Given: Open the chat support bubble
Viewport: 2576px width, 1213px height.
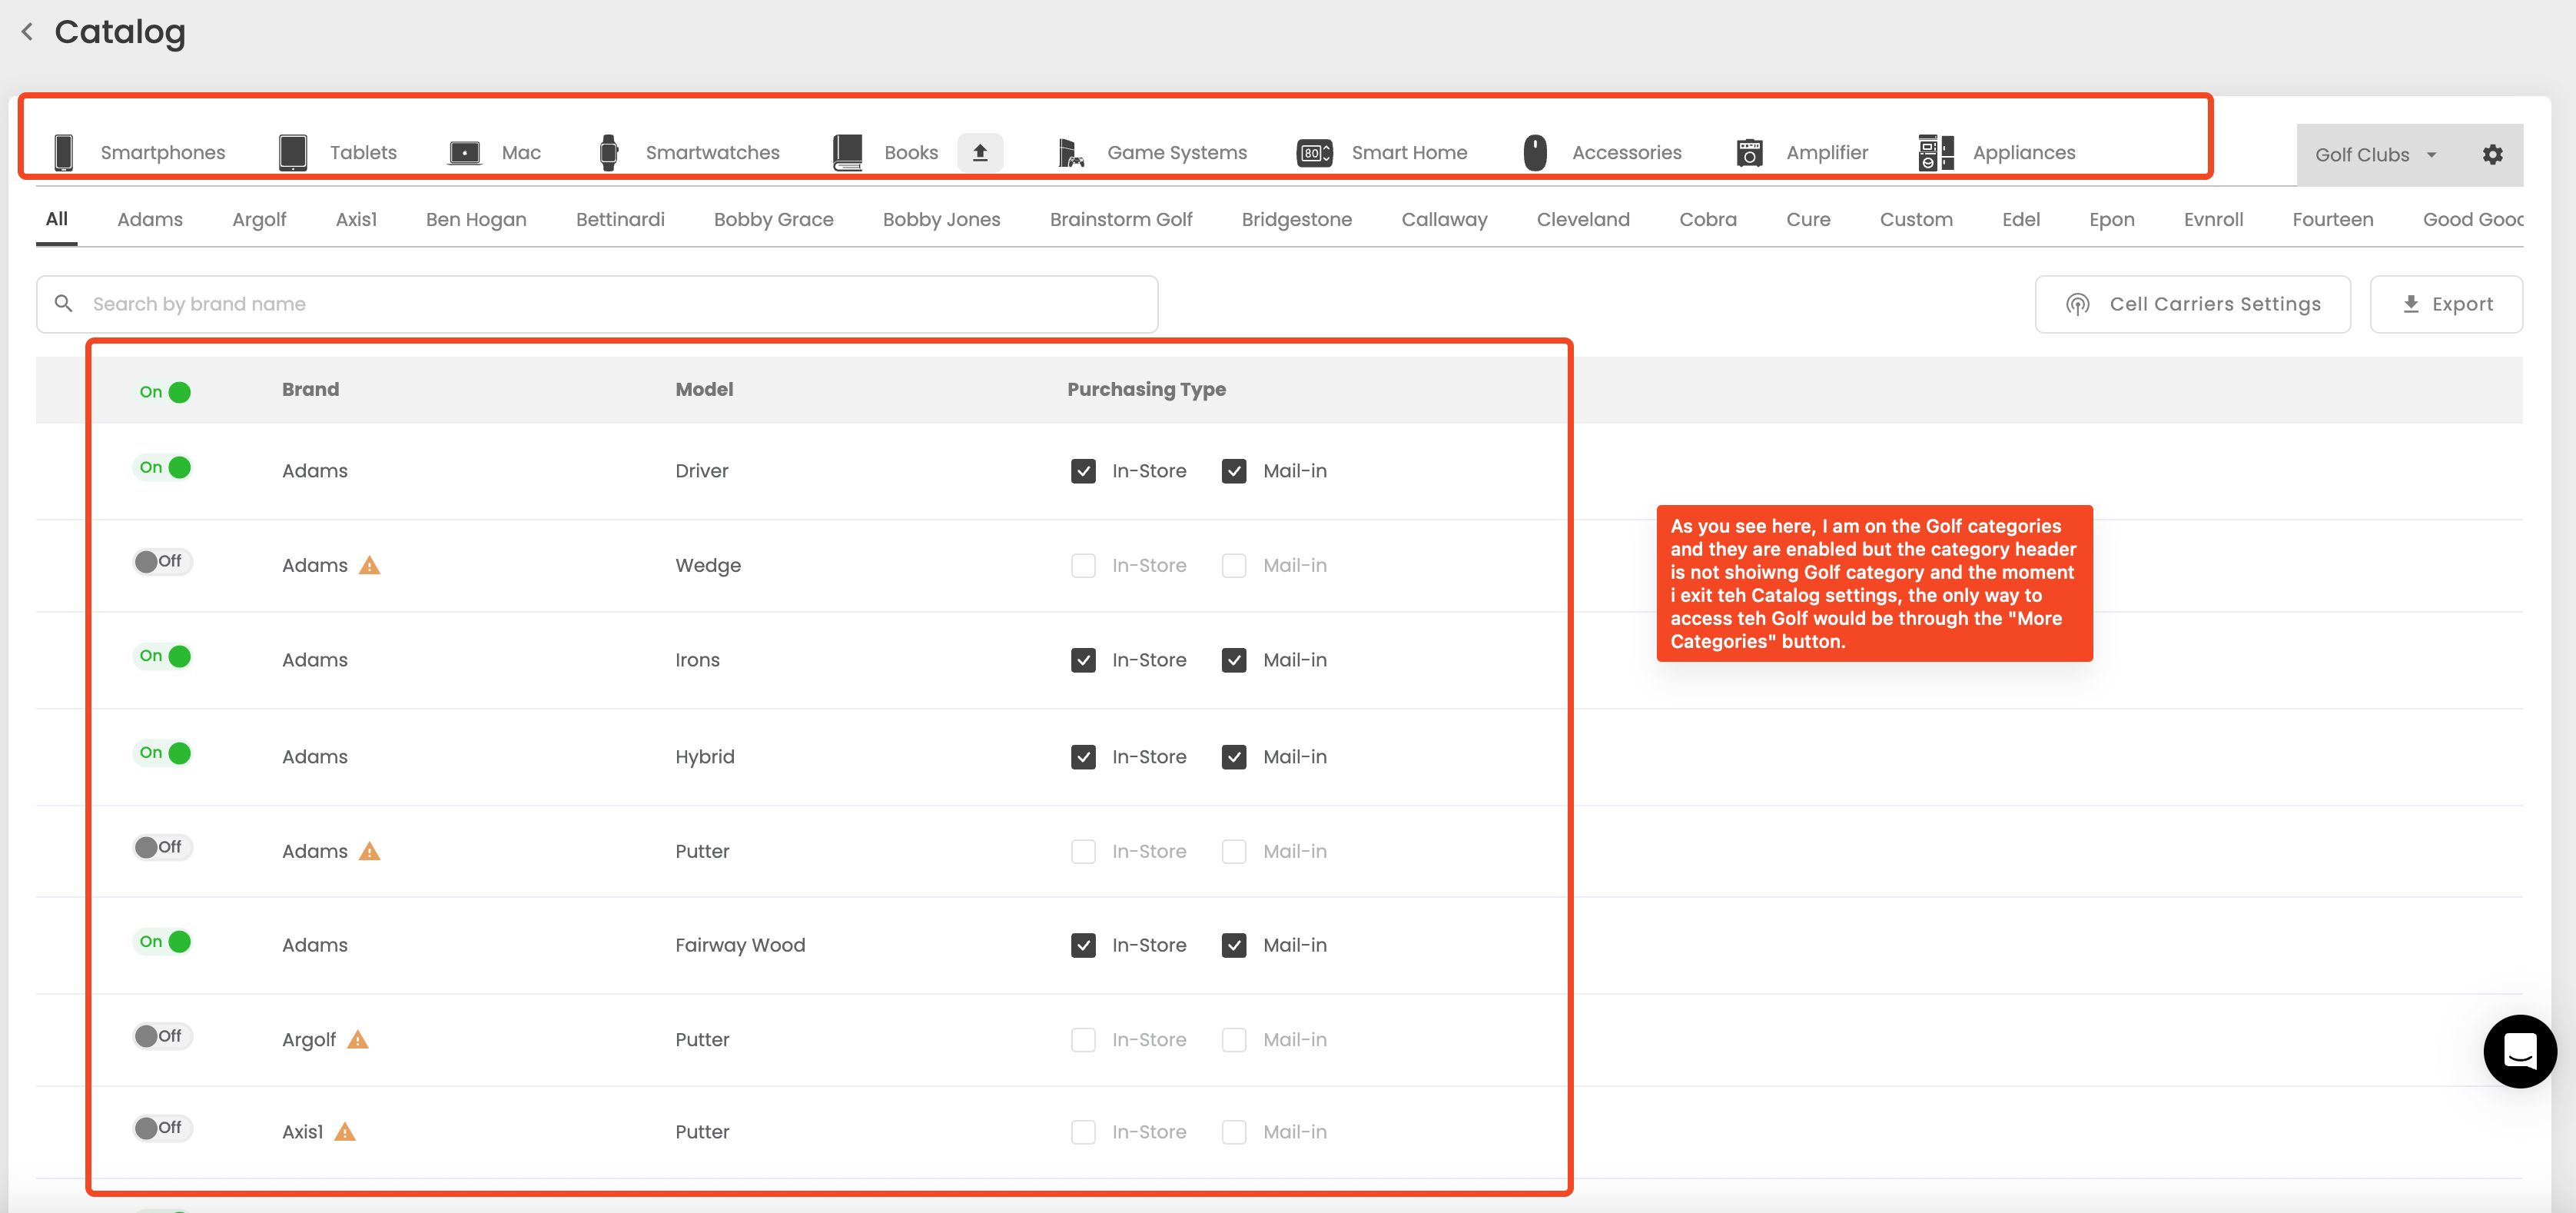Looking at the screenshot, I should (2520, 1052).
